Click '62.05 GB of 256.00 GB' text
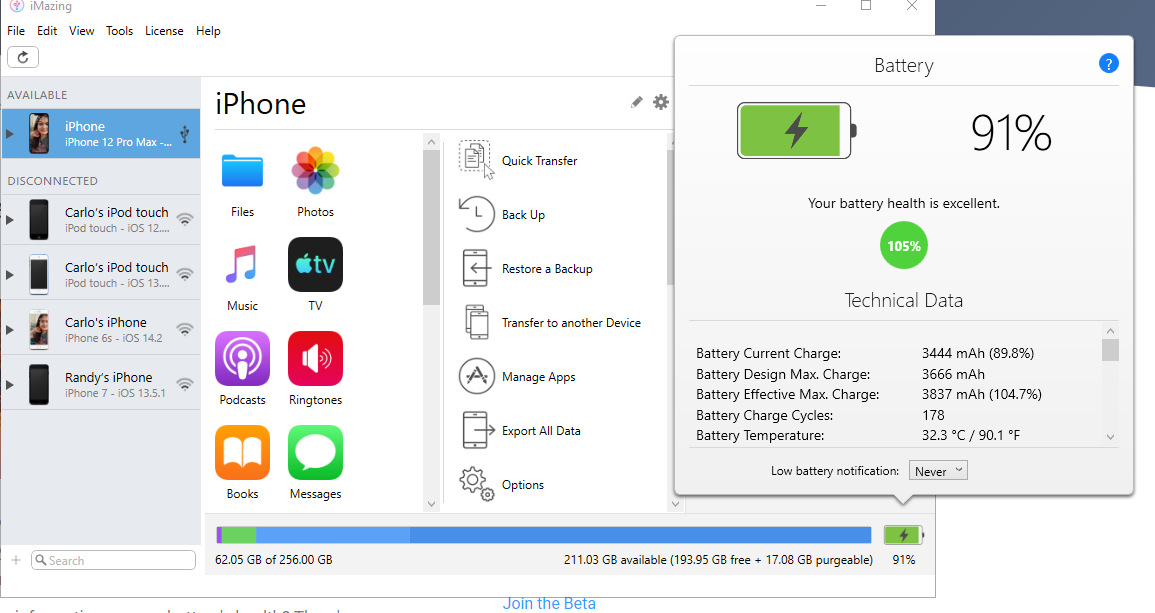 click(x=273, y=560)
